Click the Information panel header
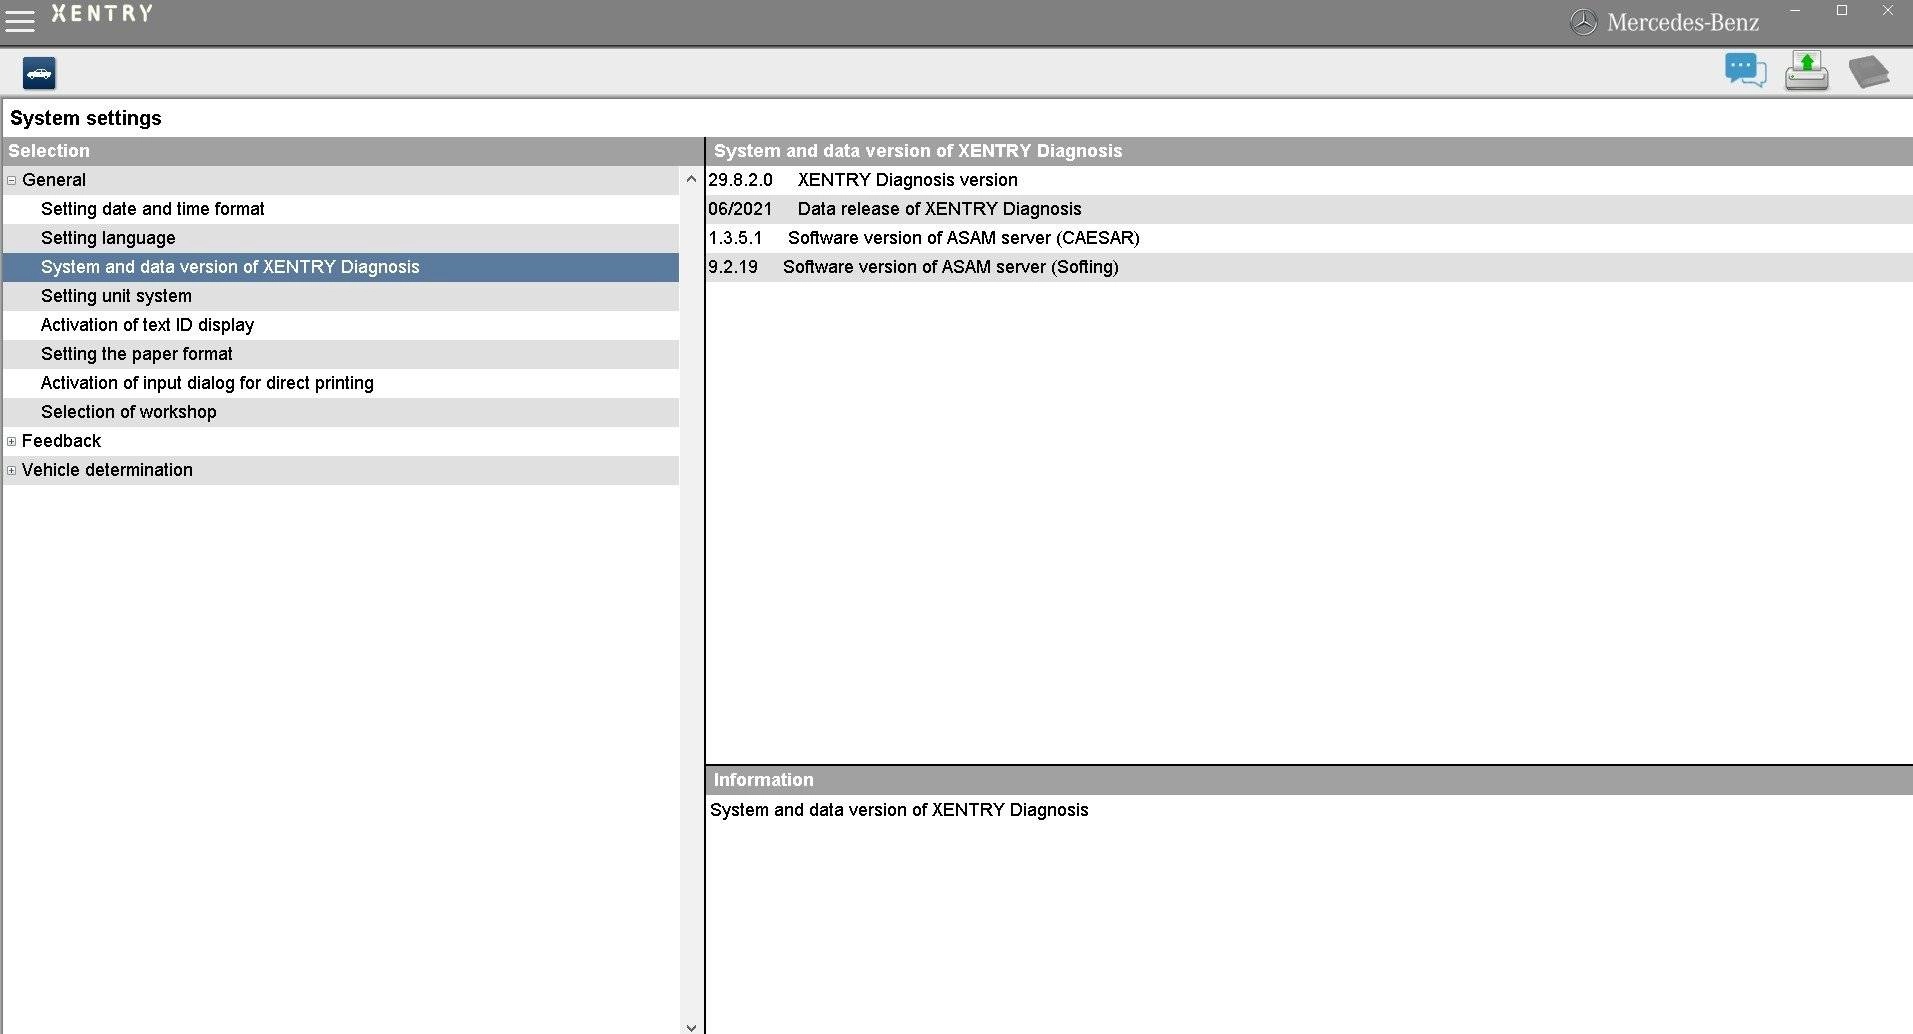1913x1034 pixels. click(1309, 780)
